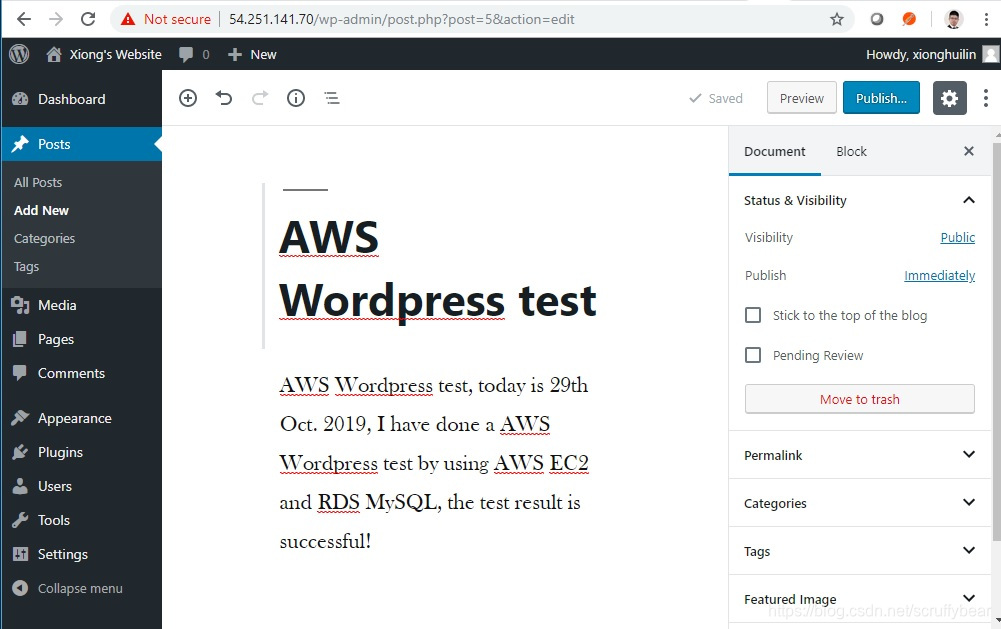Reload the page with refresh icon
Image resolution: width=1001 pixels, height=629 pixels.
(x=88, y=19)
